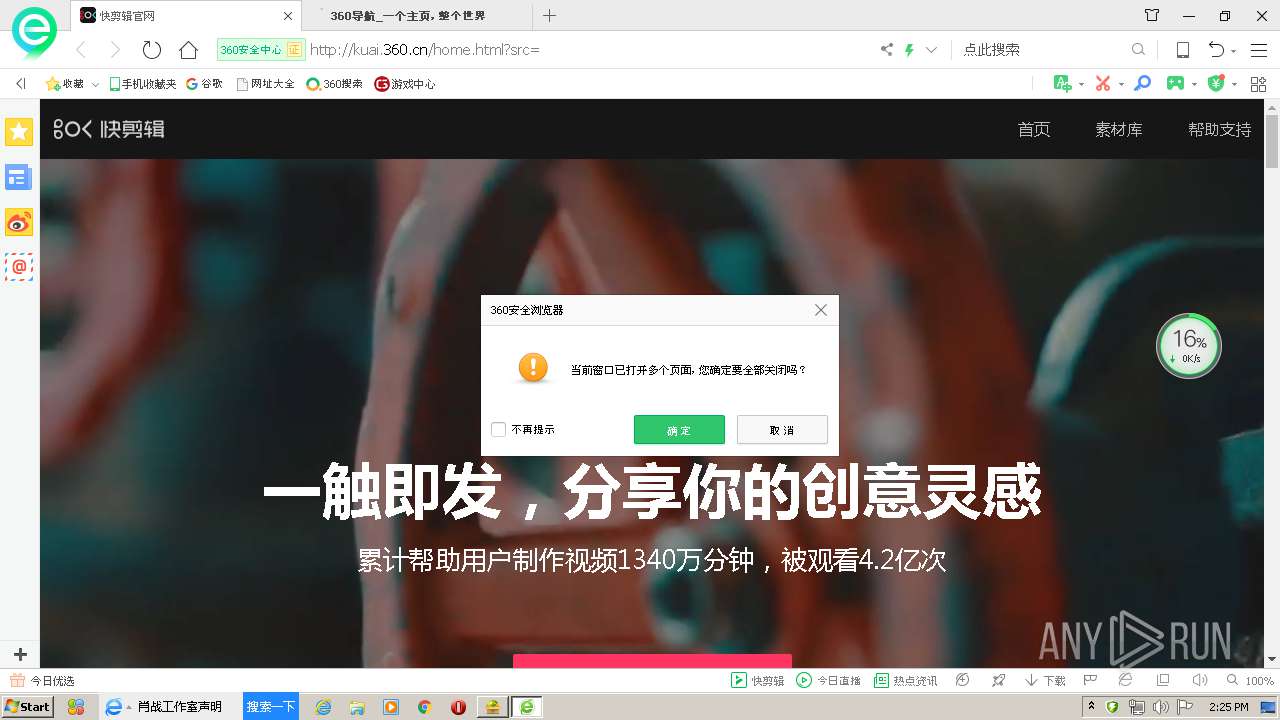Open the translate extension dropdown arrow
The image size is (1280, 720).
[1081, 84]
